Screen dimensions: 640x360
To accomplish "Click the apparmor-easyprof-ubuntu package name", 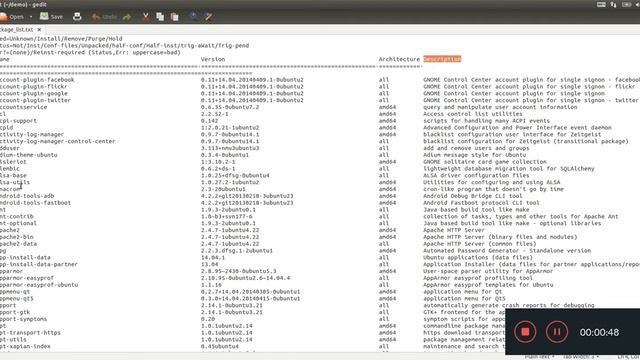I will click(39, 285).
